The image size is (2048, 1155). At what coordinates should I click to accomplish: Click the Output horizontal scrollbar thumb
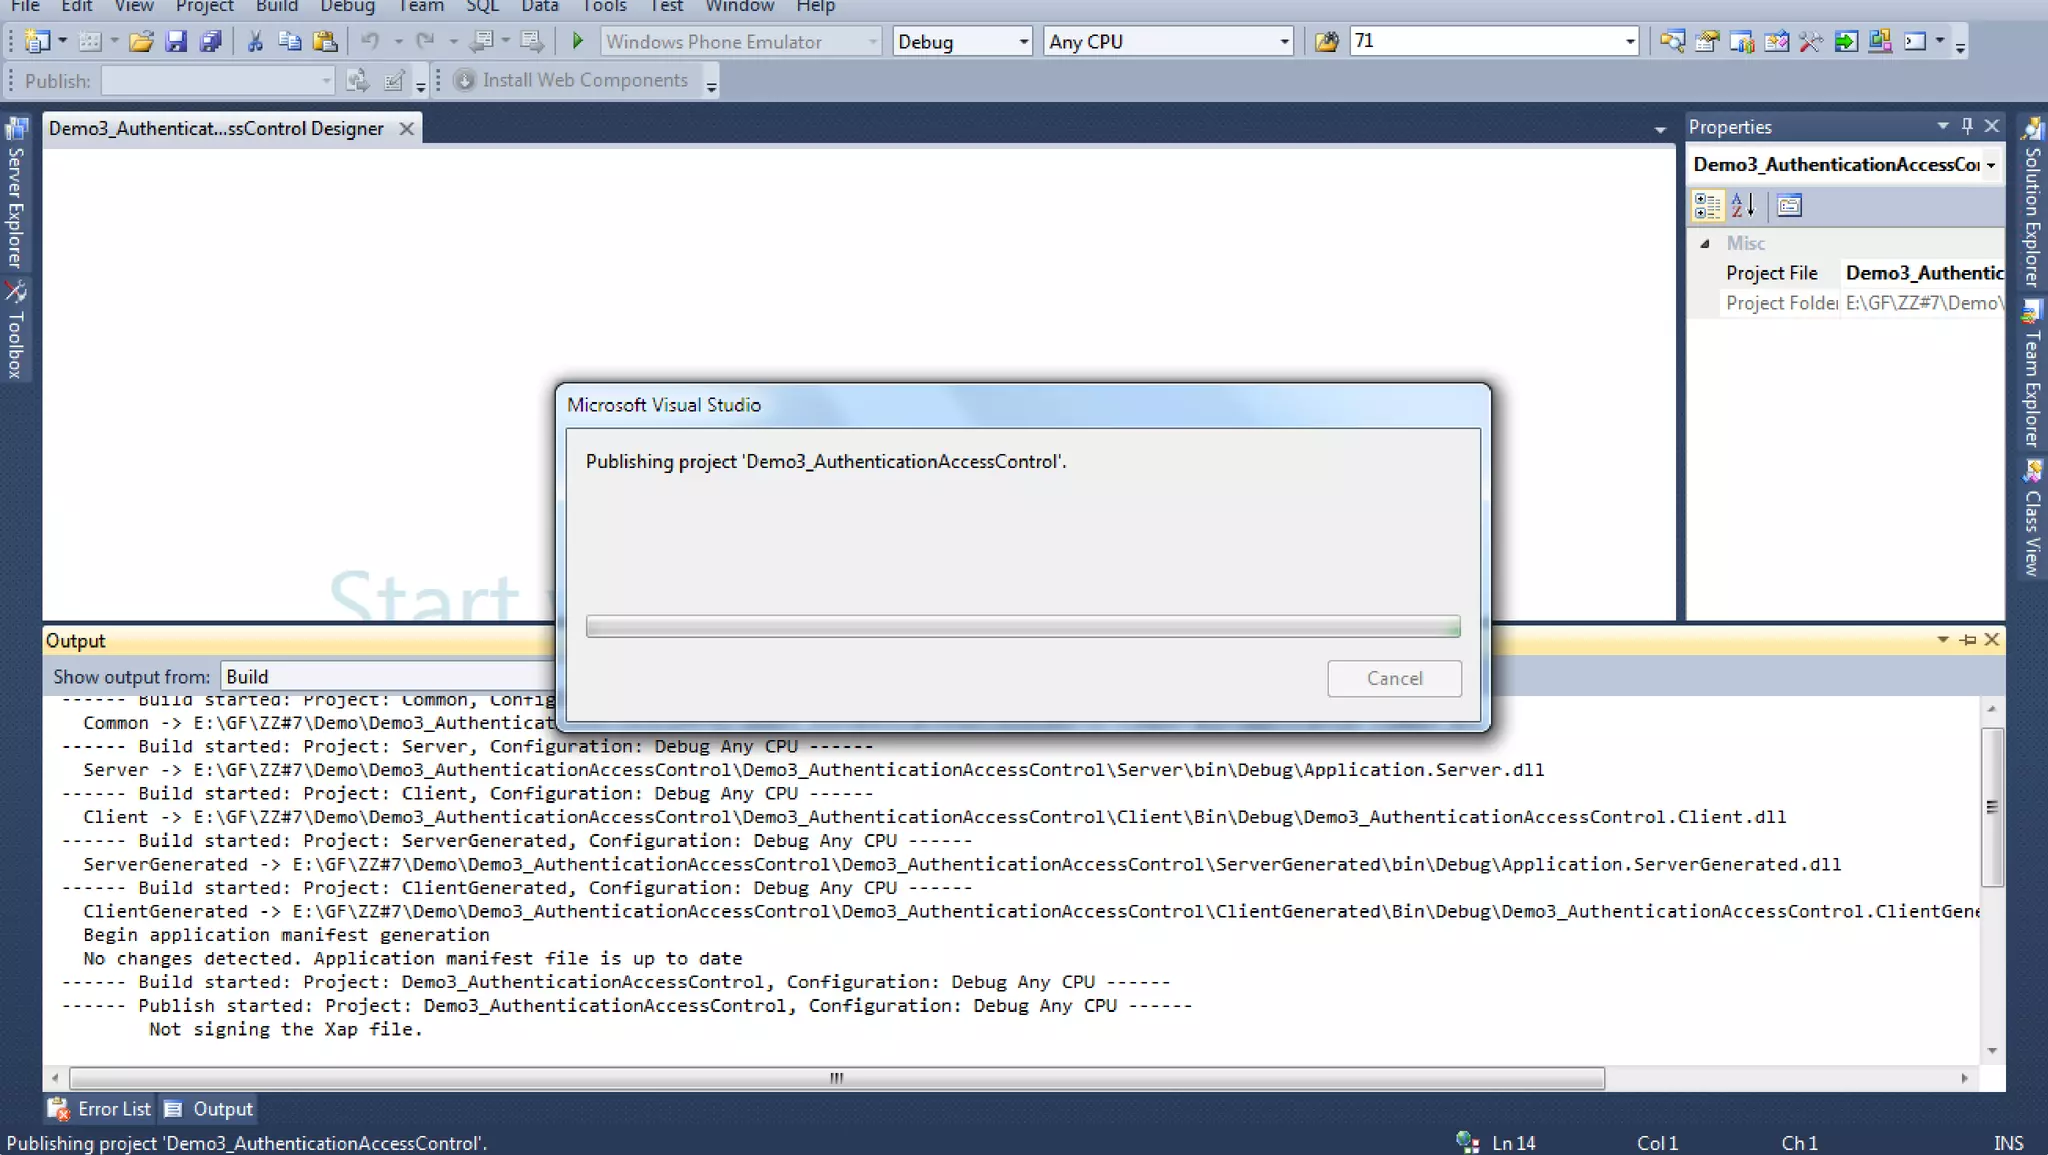[x=836, y=1078]
